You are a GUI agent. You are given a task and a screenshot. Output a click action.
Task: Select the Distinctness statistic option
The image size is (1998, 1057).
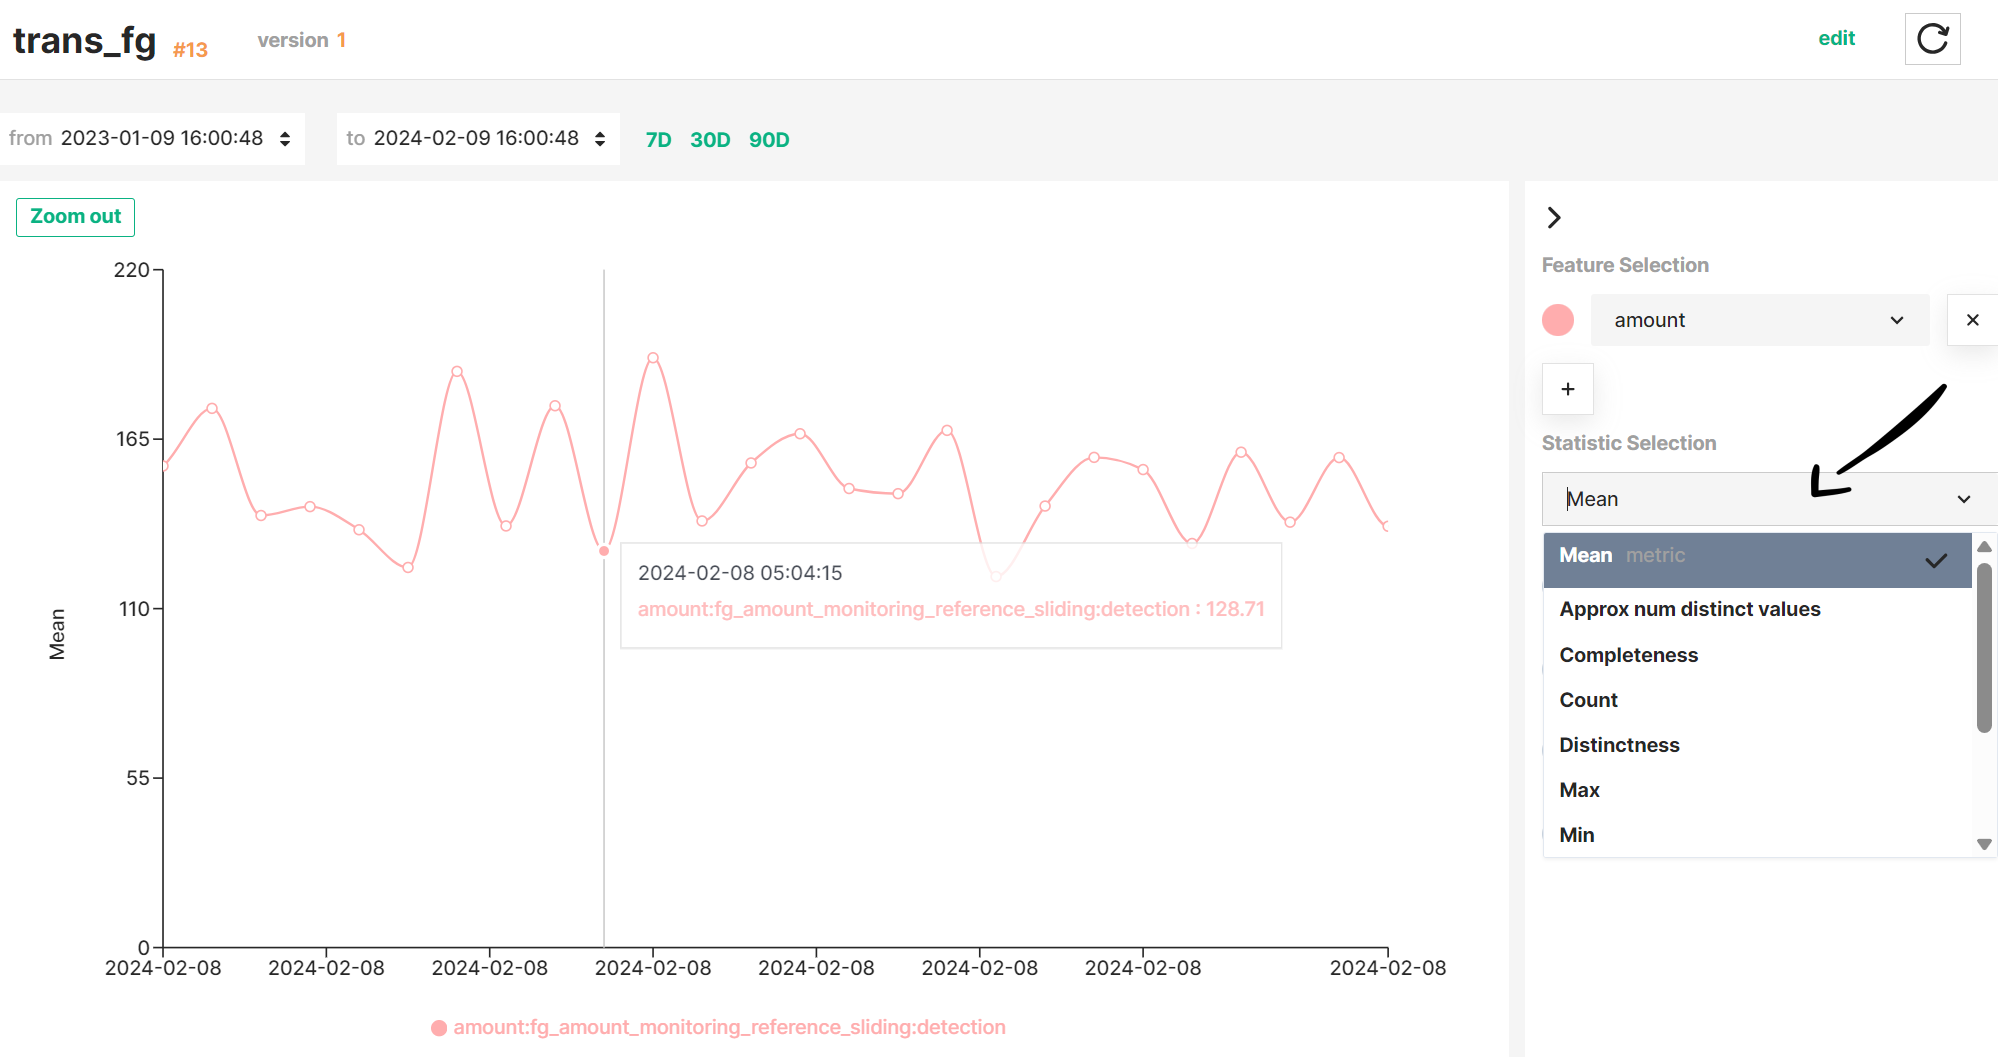click(1619, 744)
